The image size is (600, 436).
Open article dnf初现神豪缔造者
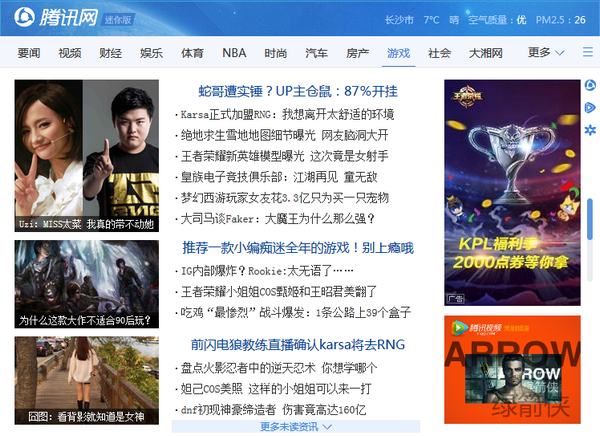coord(273,410)
